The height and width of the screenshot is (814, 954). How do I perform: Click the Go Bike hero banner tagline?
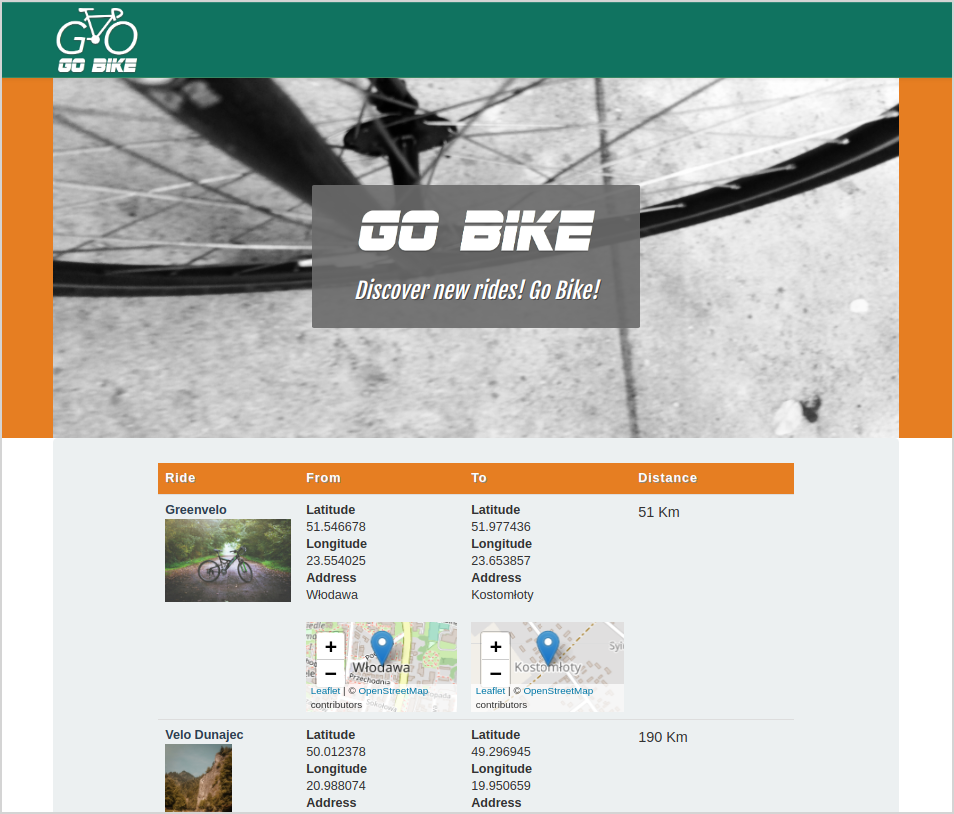click(477, 290)
